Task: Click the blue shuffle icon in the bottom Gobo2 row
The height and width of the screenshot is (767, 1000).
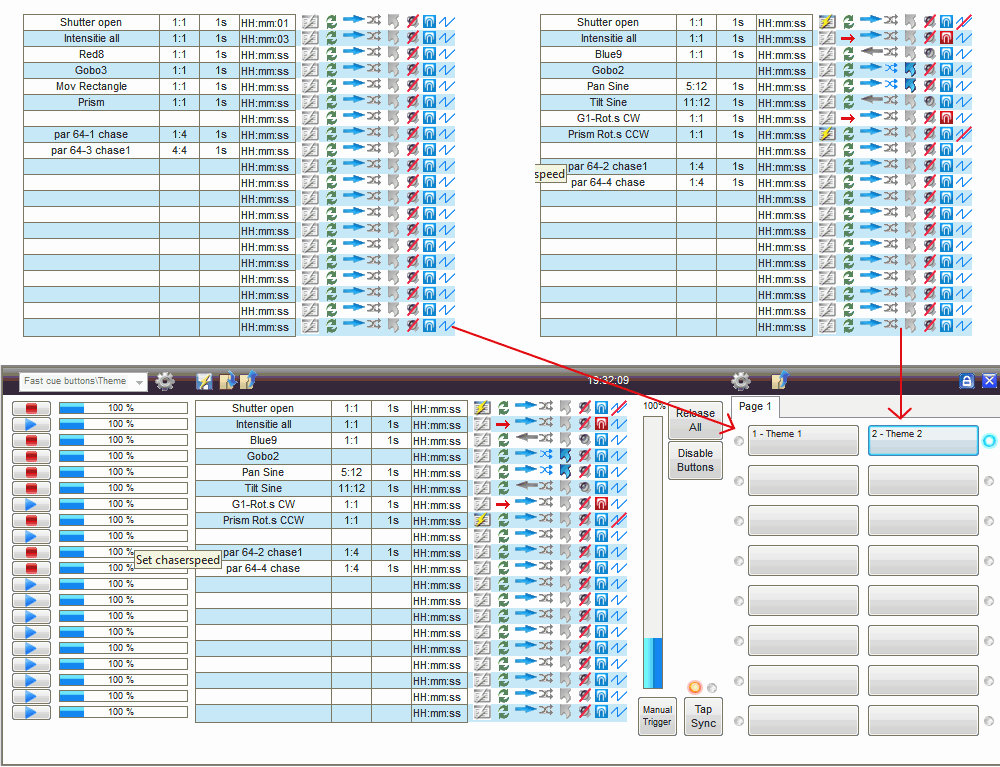Action: click(x=546, y=455)
